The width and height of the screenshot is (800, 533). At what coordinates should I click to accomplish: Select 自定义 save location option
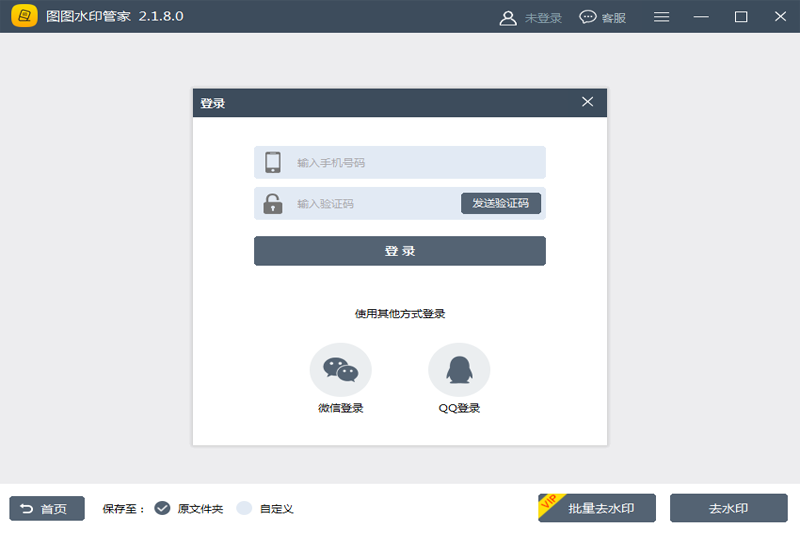point(244,508)
